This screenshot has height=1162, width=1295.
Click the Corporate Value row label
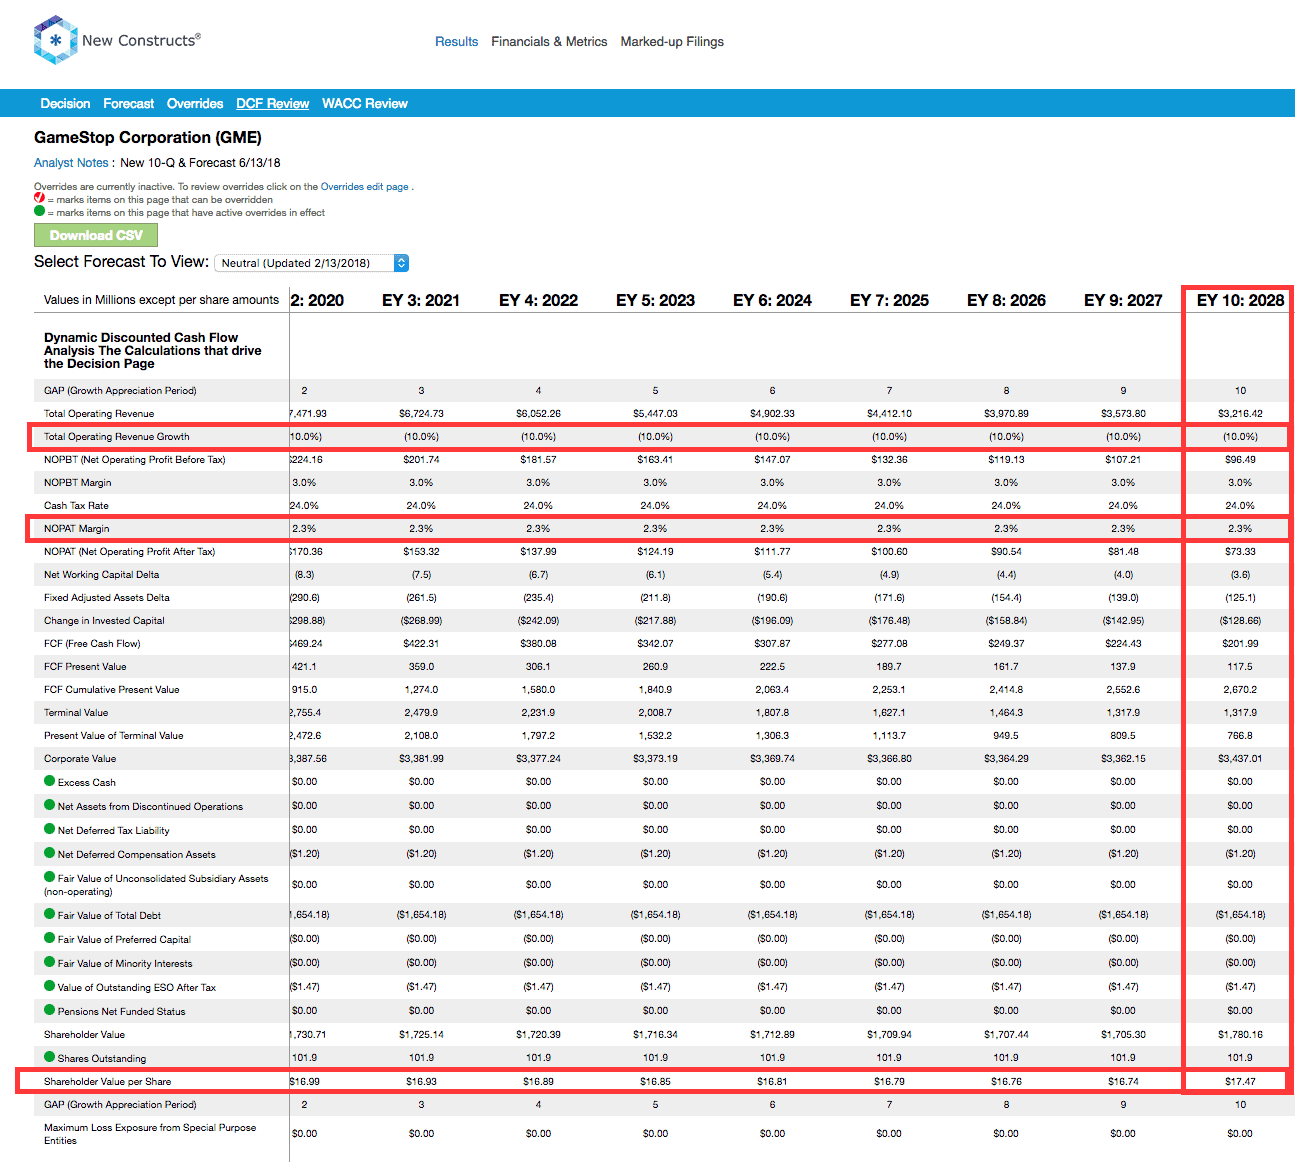click(80, 759)
